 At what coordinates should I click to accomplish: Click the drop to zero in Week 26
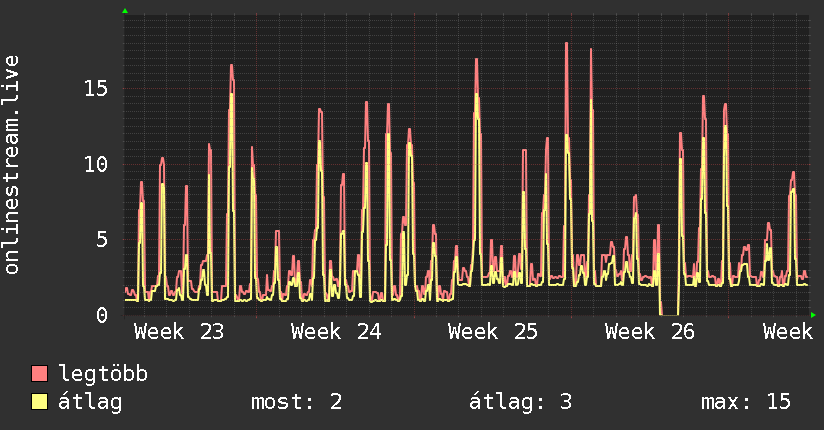(669, 308)
